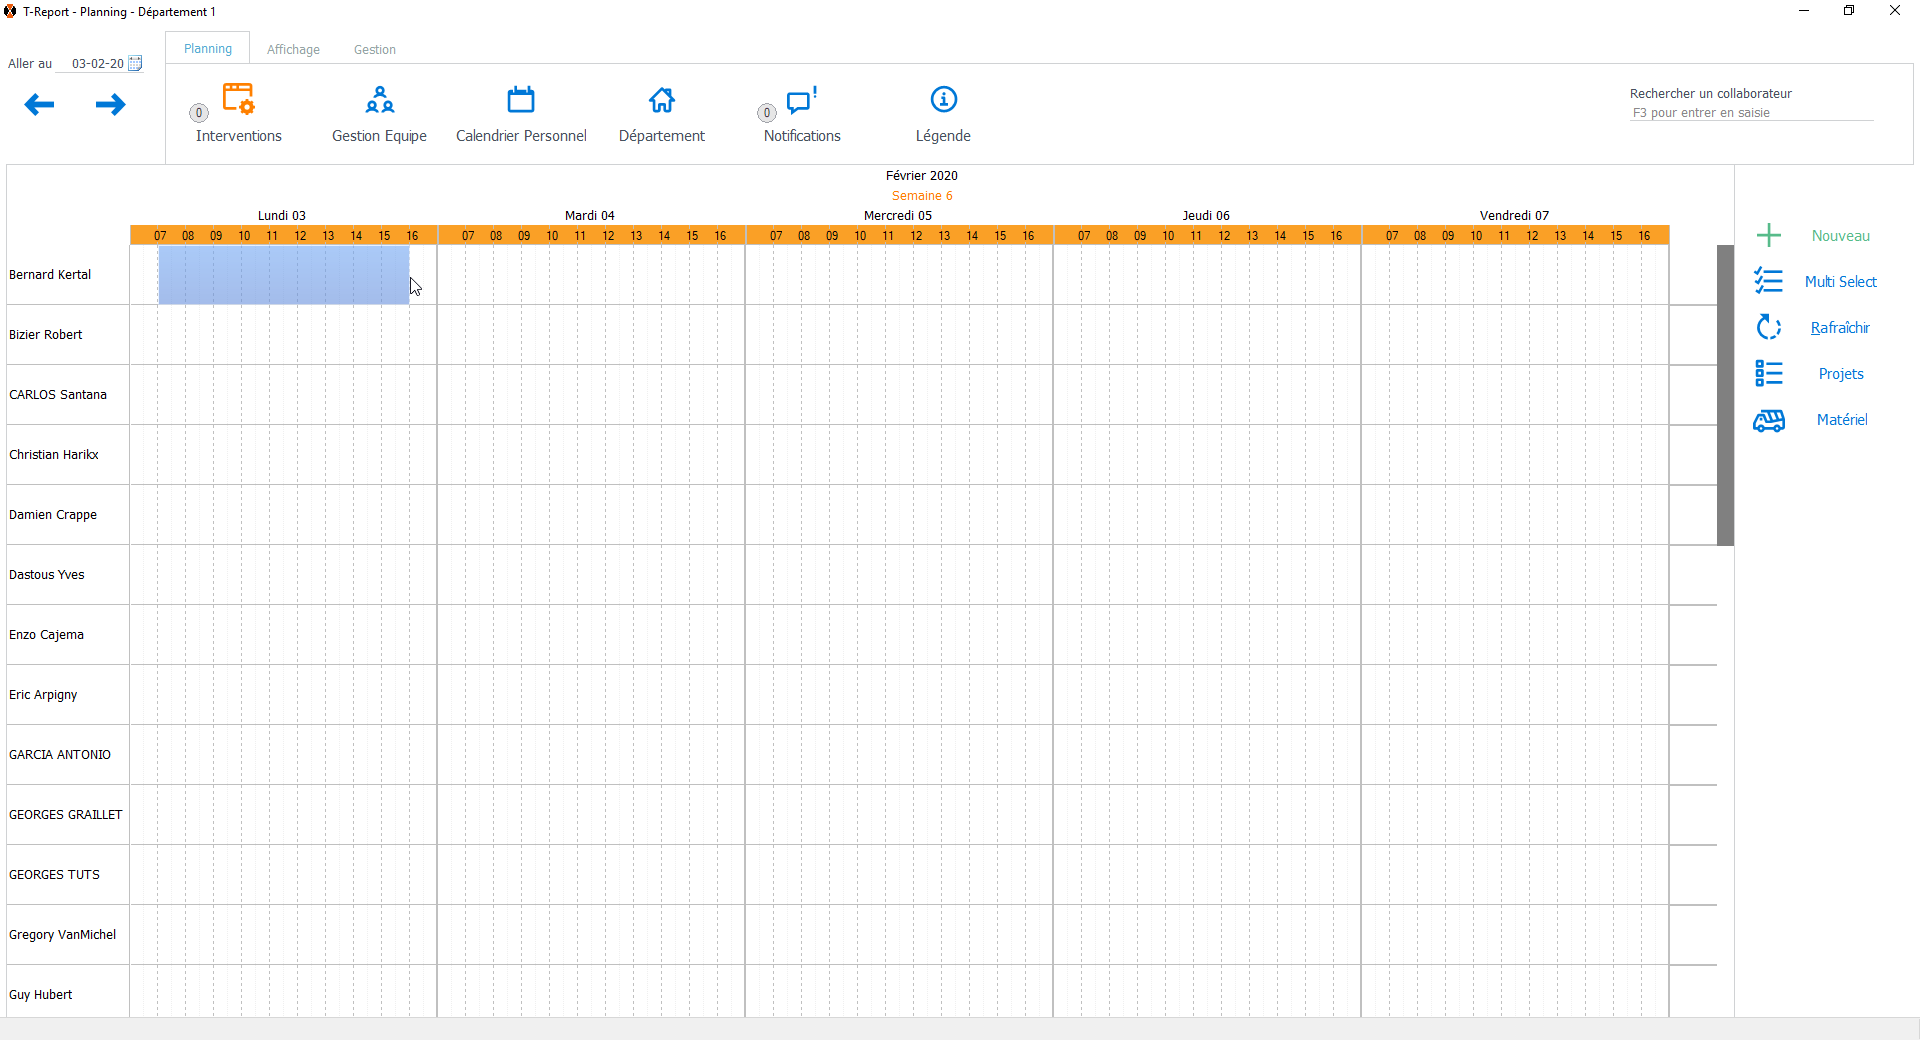Switch to the Affichage tab
Image resolution: width=1920 pixels, height=1040 pixels.
[x=293, y=49]
